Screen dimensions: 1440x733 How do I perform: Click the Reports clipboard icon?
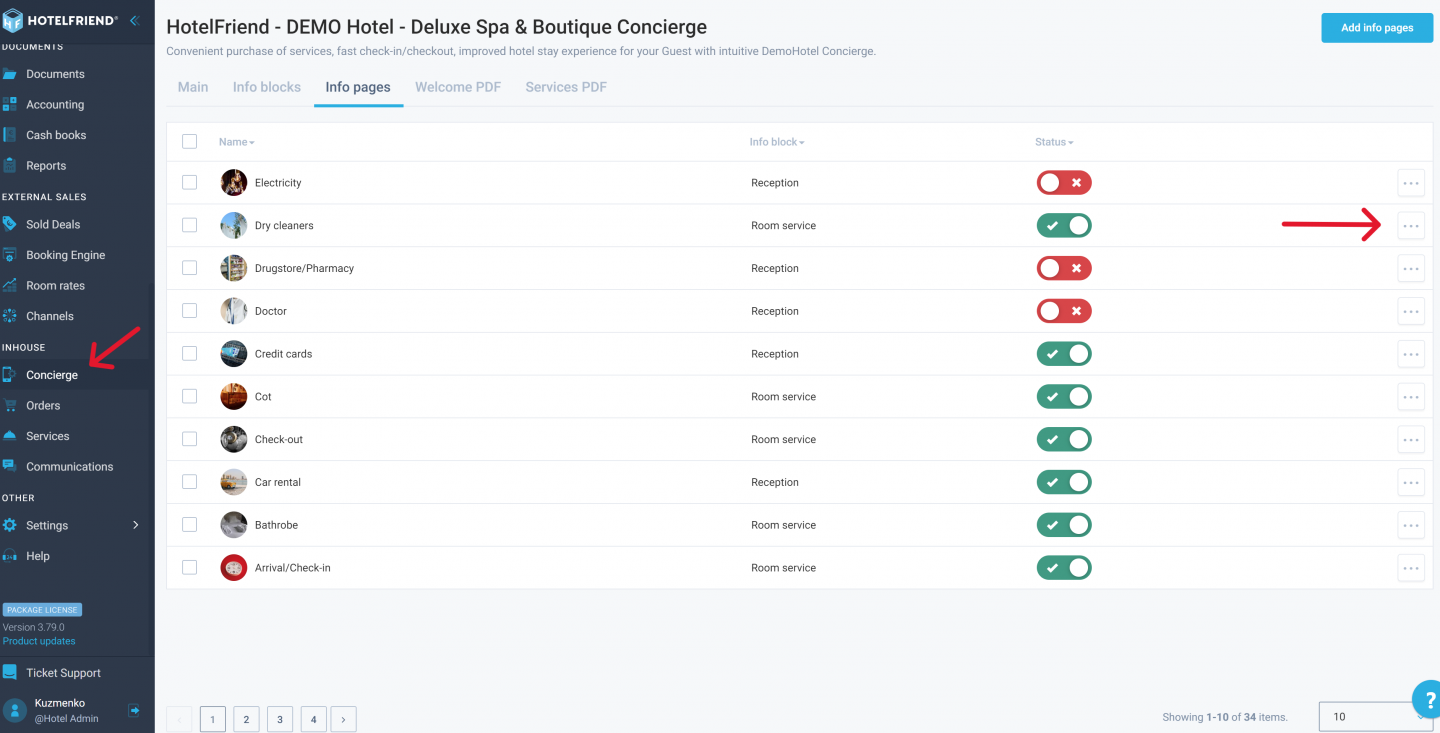pos(10,165)
